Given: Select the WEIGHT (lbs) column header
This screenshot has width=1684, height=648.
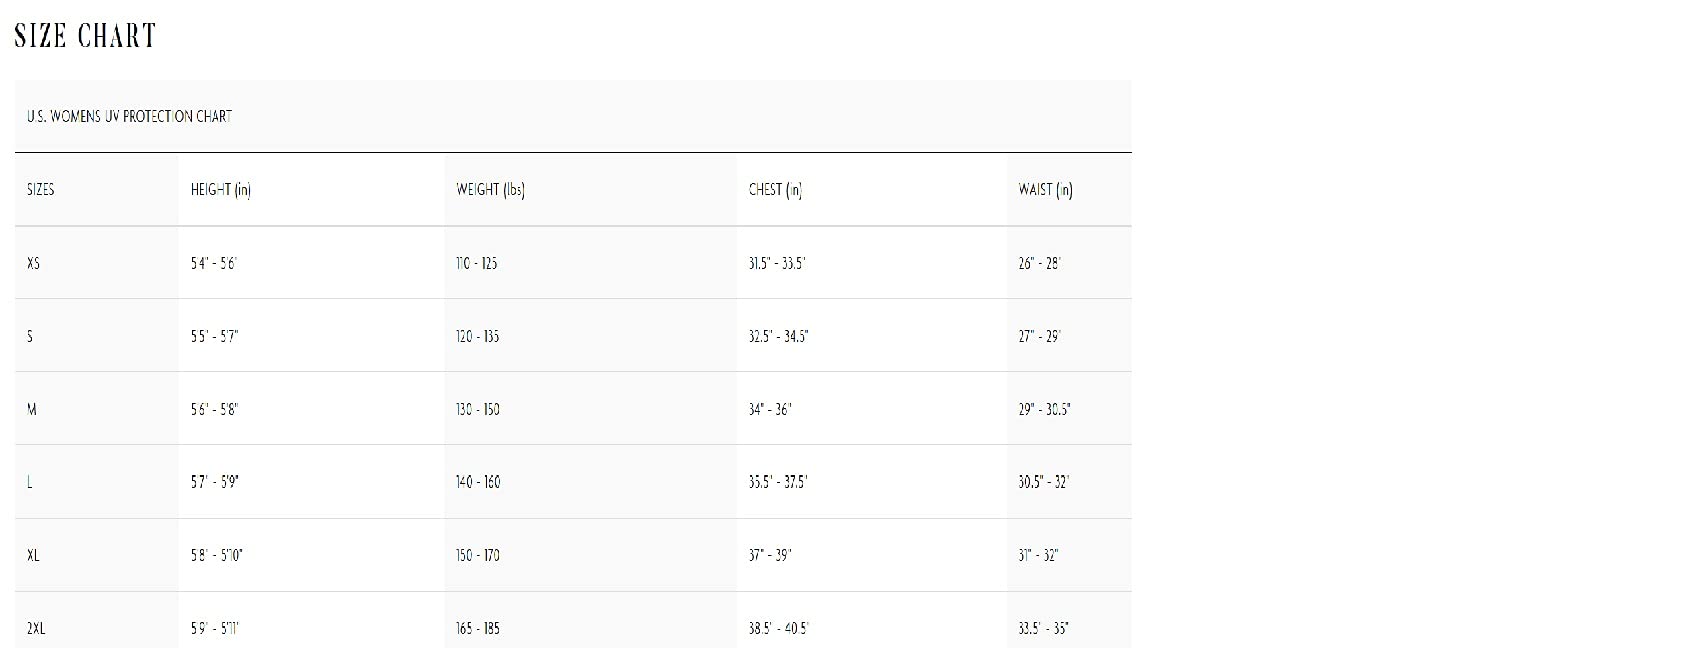Looking at the screenshot, I should (490, 189).
